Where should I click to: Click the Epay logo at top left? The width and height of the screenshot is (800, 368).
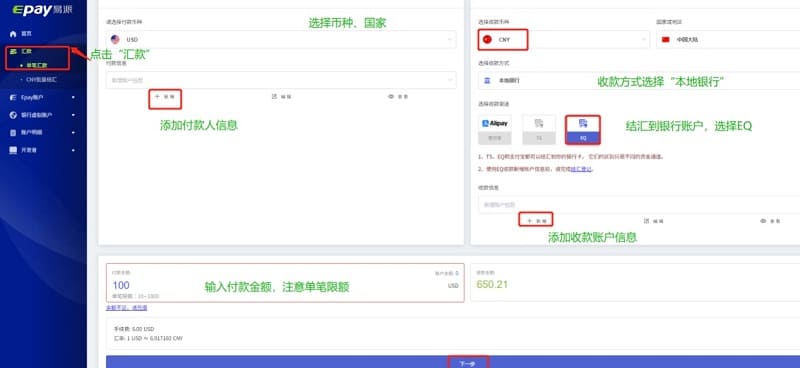coord(42,10)
